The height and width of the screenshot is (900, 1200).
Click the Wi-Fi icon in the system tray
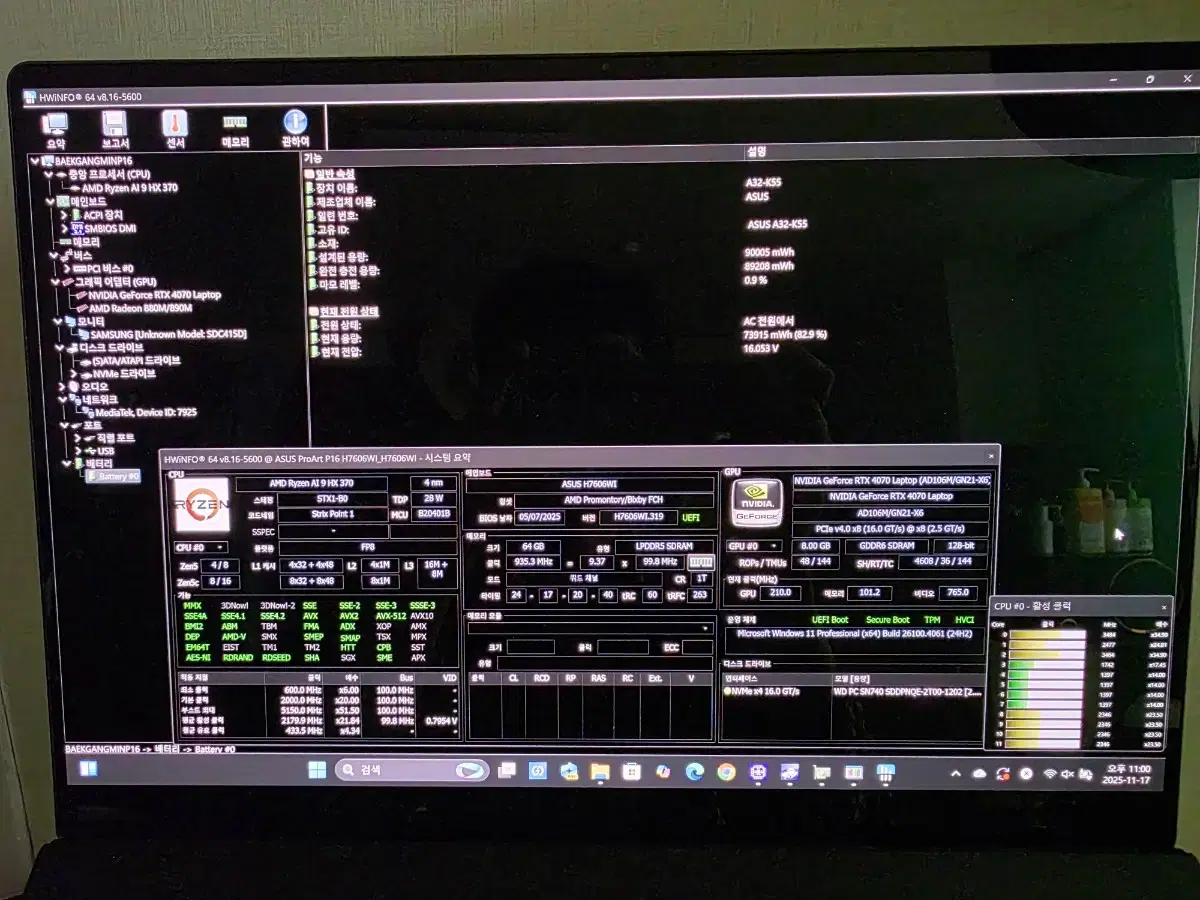point(1049,774)
